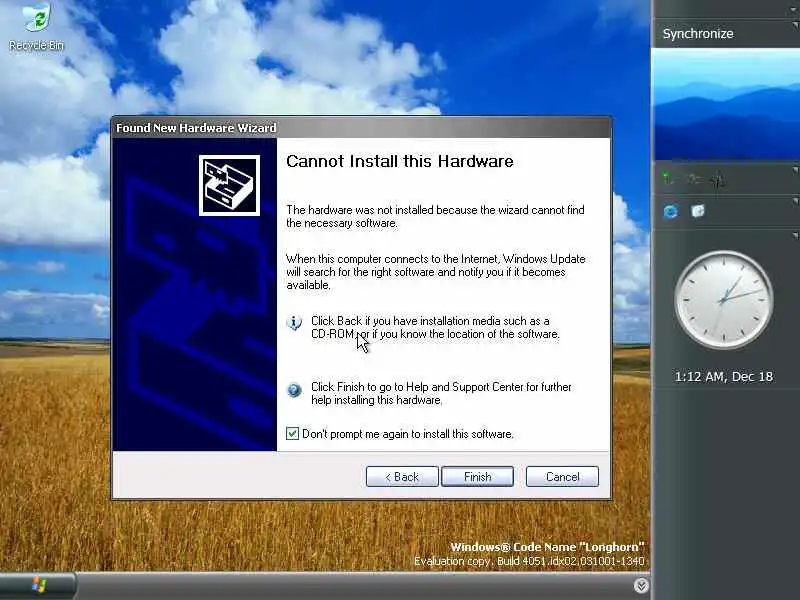Open the Synchronize tile menu arrow

coord(796,25)
